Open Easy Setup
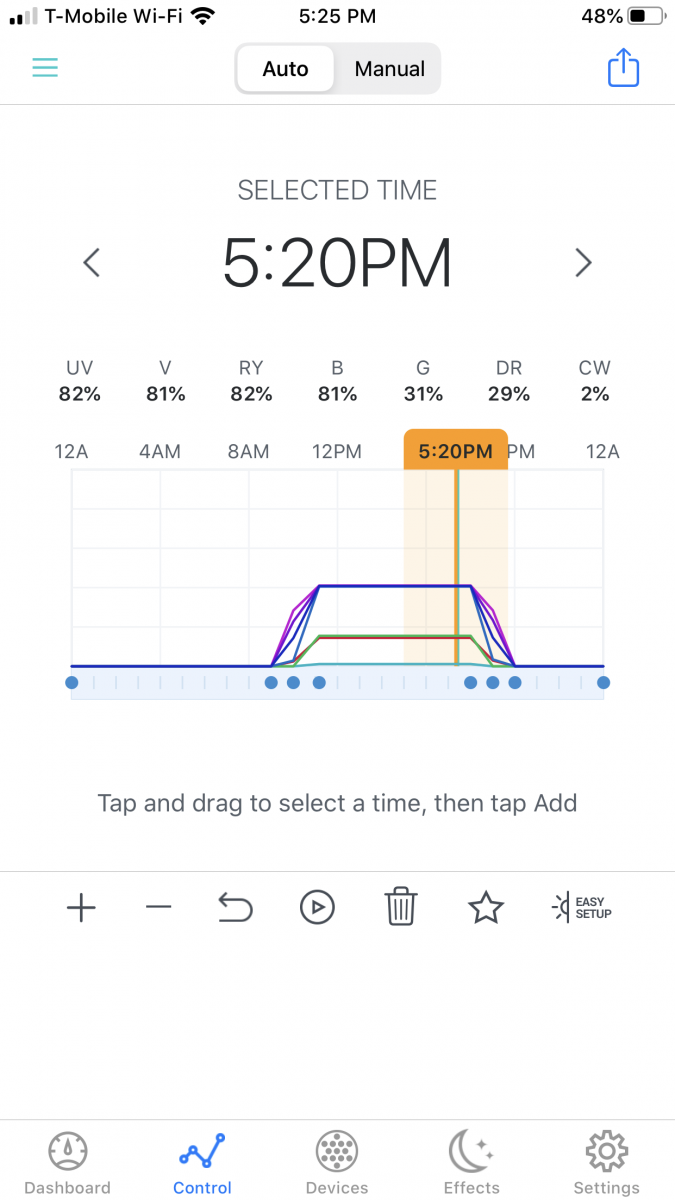This screenshot has height=1200, width=675. pyautogui.click(x=582, y=907)
